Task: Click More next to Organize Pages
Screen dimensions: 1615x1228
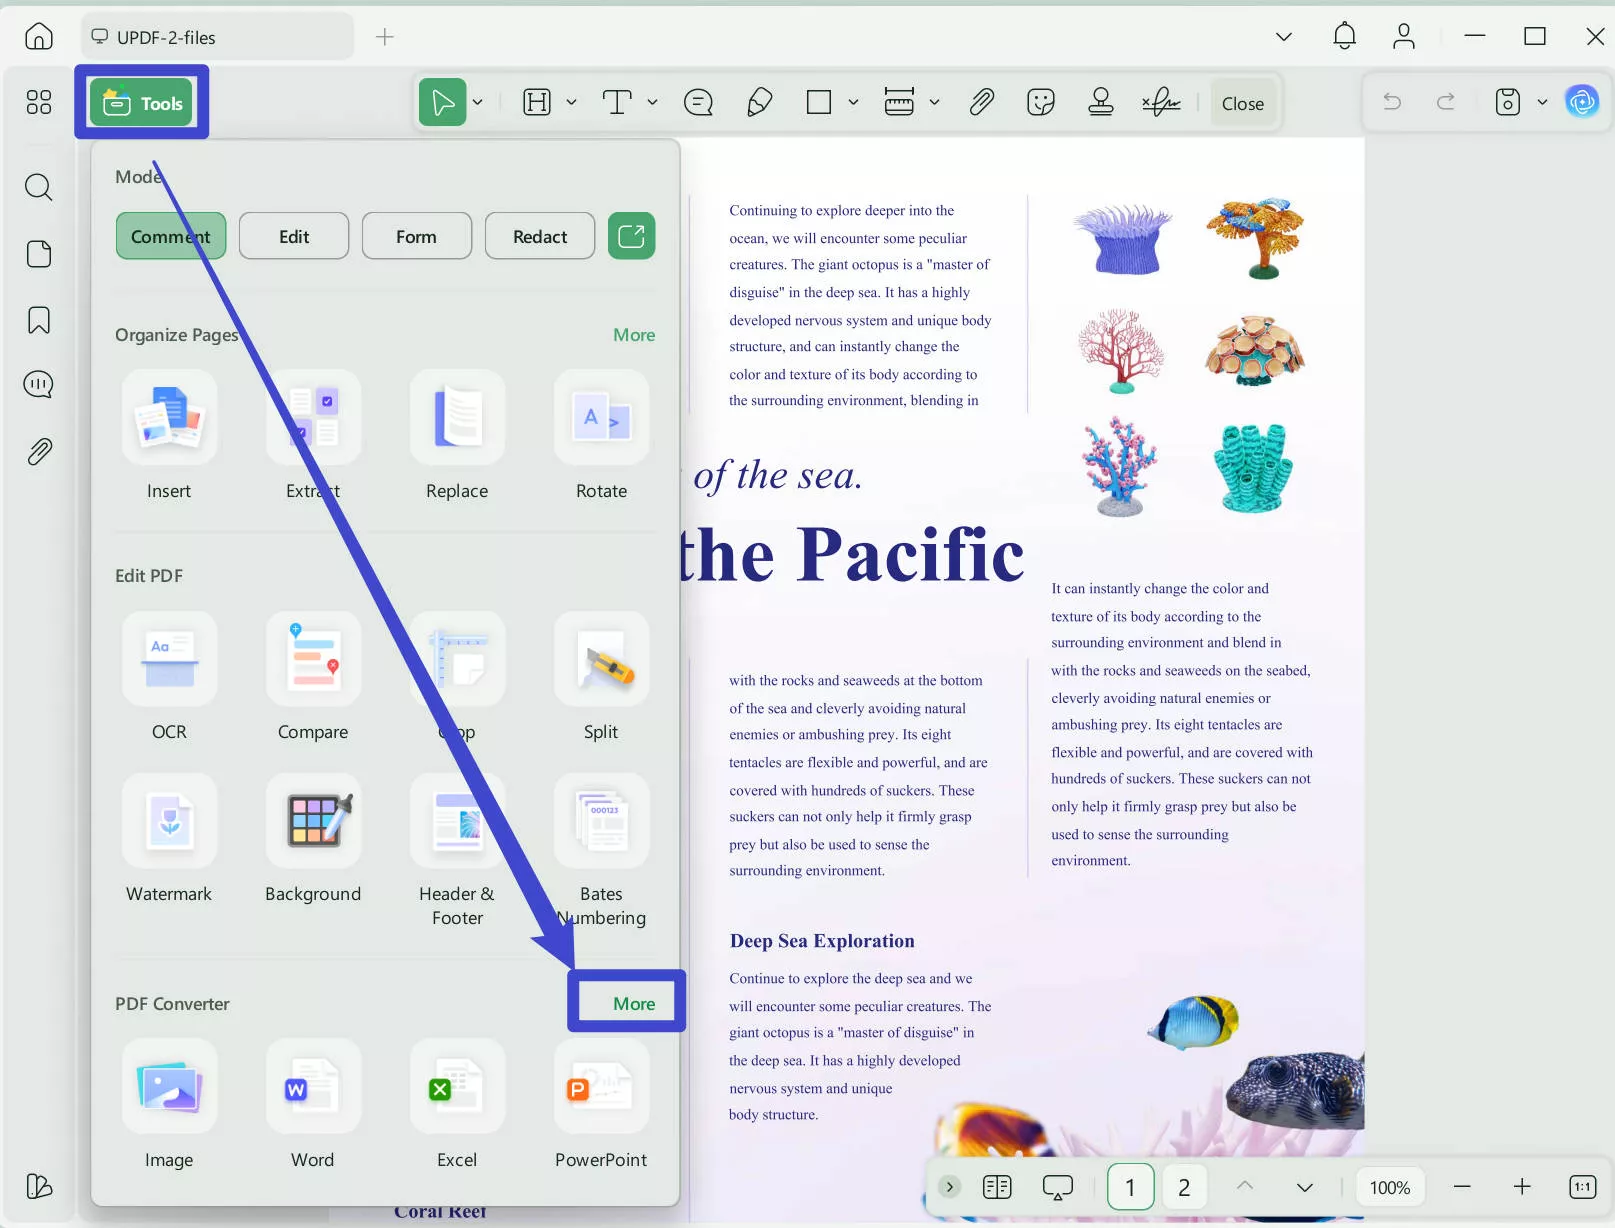Action: pyautogui.click(x=634, y=334)
